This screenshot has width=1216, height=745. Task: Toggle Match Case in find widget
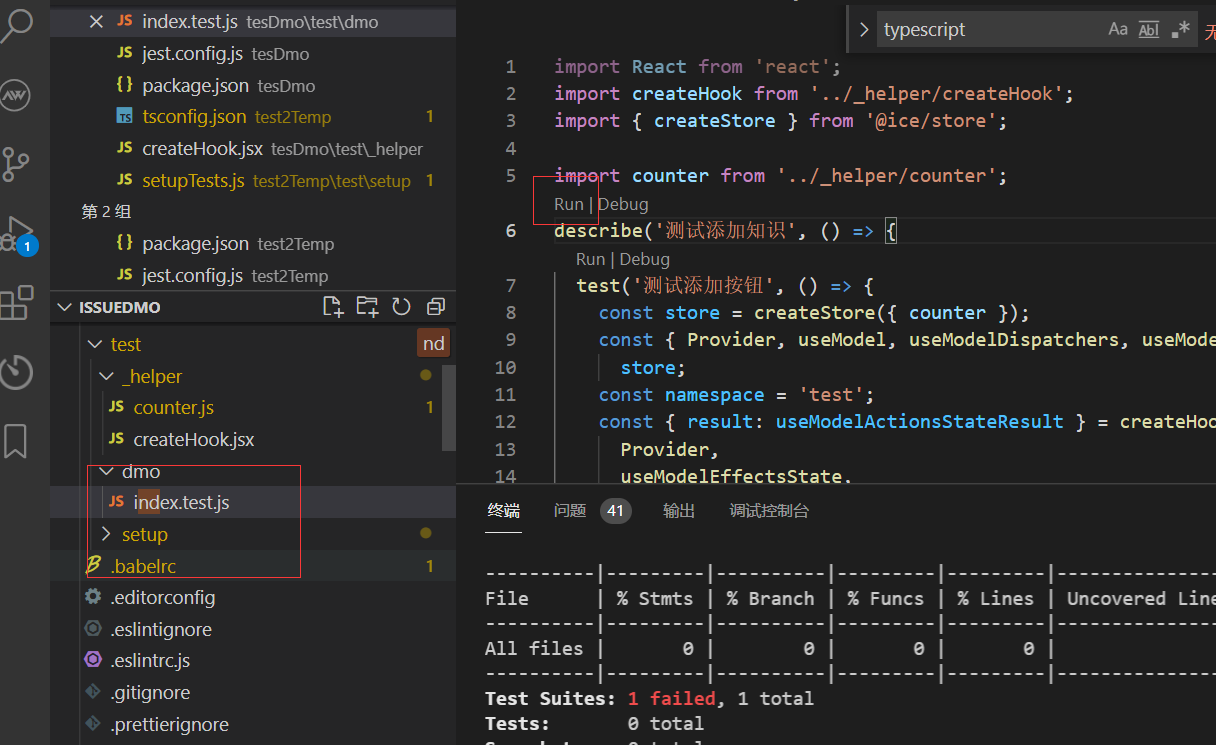1118,29
